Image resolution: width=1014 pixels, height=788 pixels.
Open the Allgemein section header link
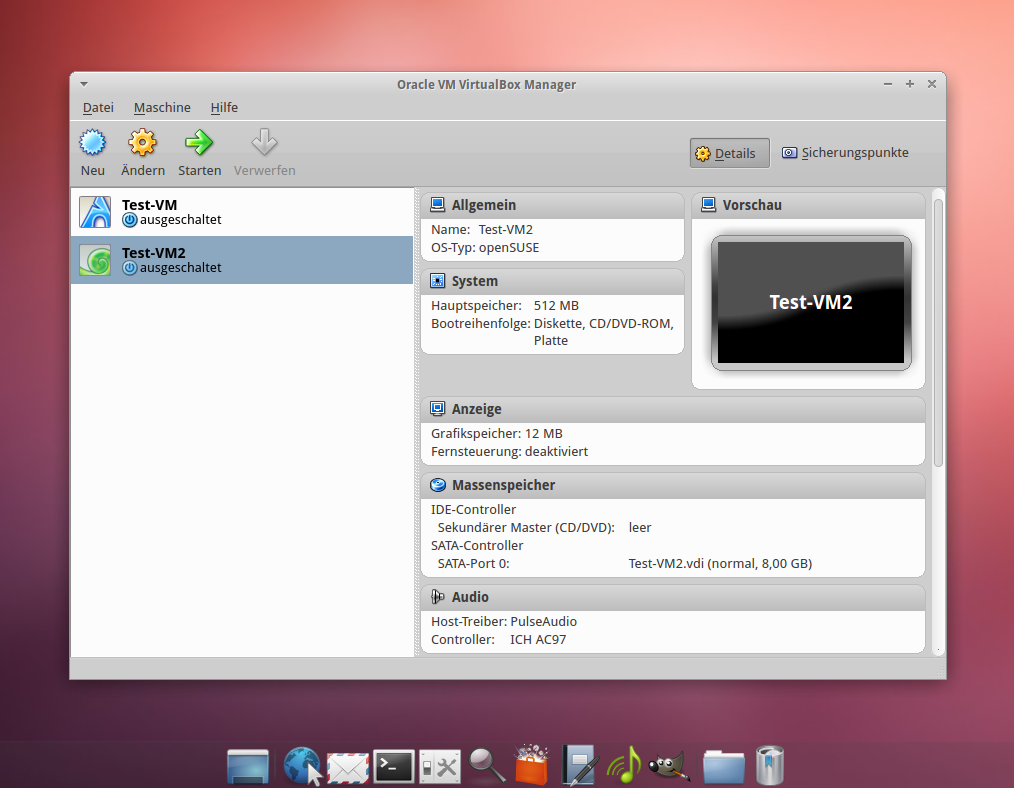484,205
